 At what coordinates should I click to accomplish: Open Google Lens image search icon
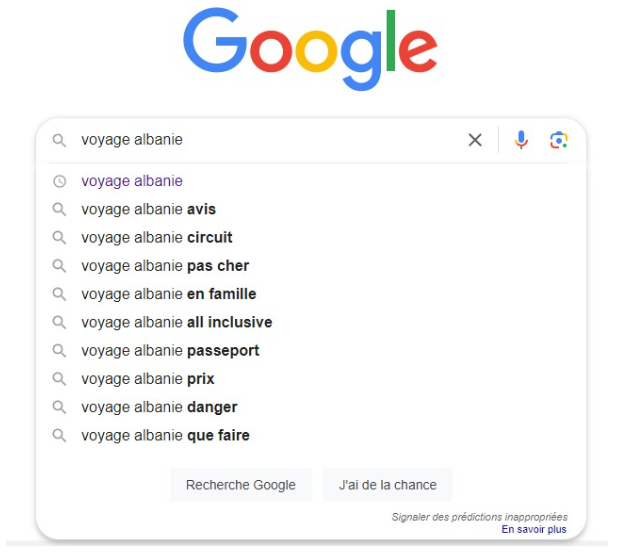[558, 140]
